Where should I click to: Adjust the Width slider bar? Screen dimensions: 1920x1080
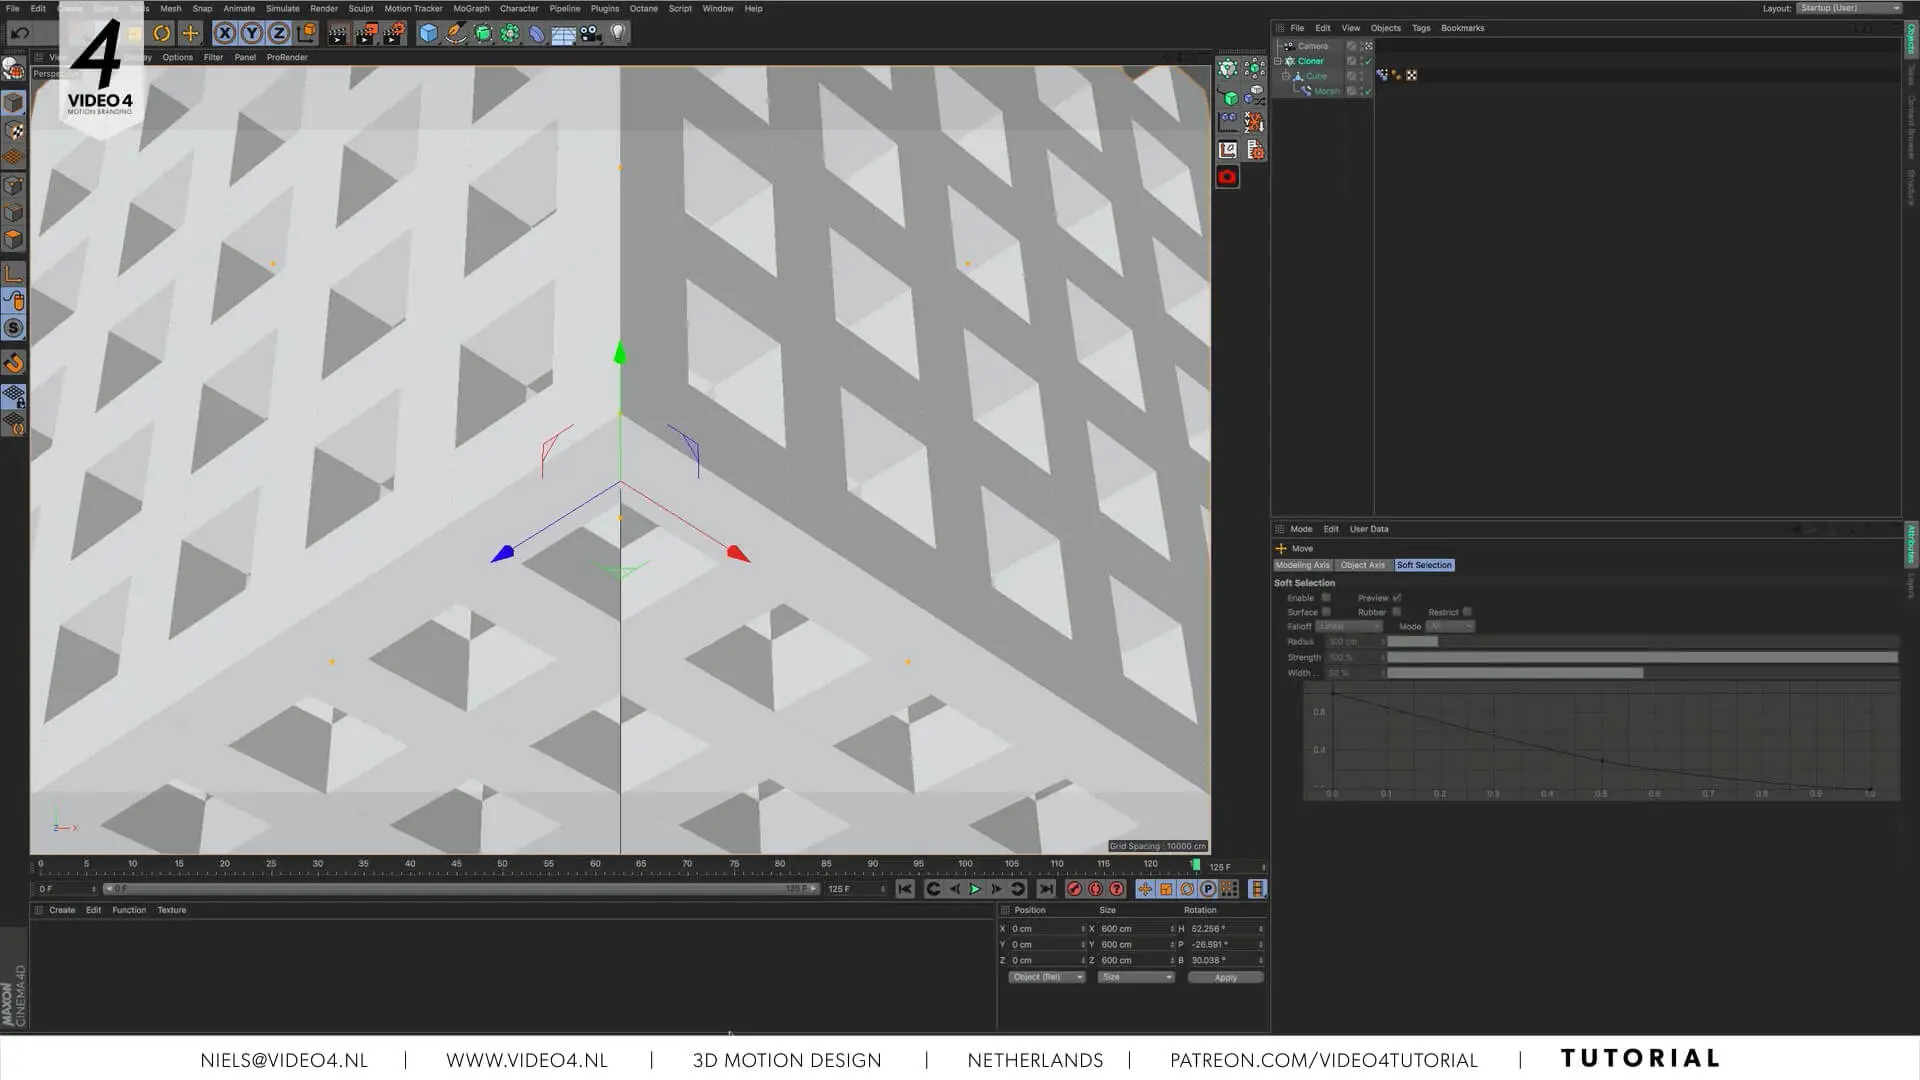point(1642,673)
